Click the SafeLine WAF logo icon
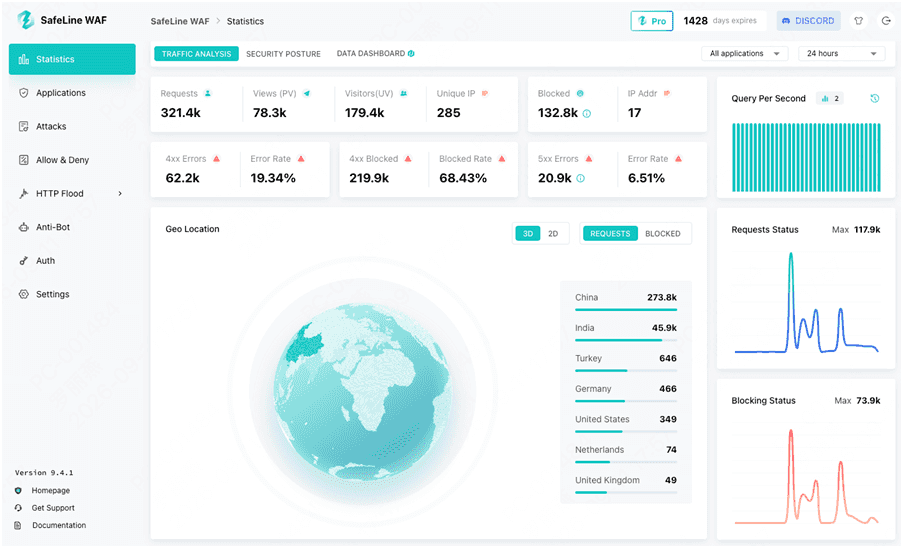 (x=25, y=20)
